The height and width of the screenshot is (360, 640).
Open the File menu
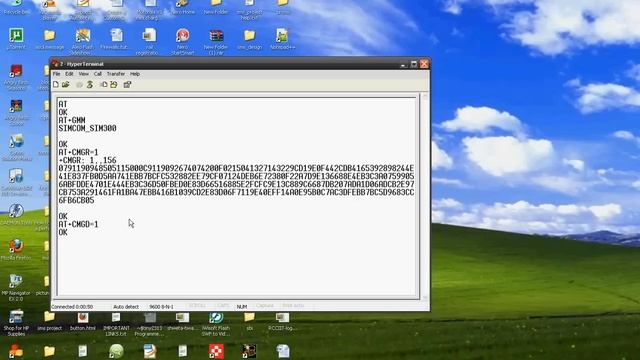coord(56,74)
